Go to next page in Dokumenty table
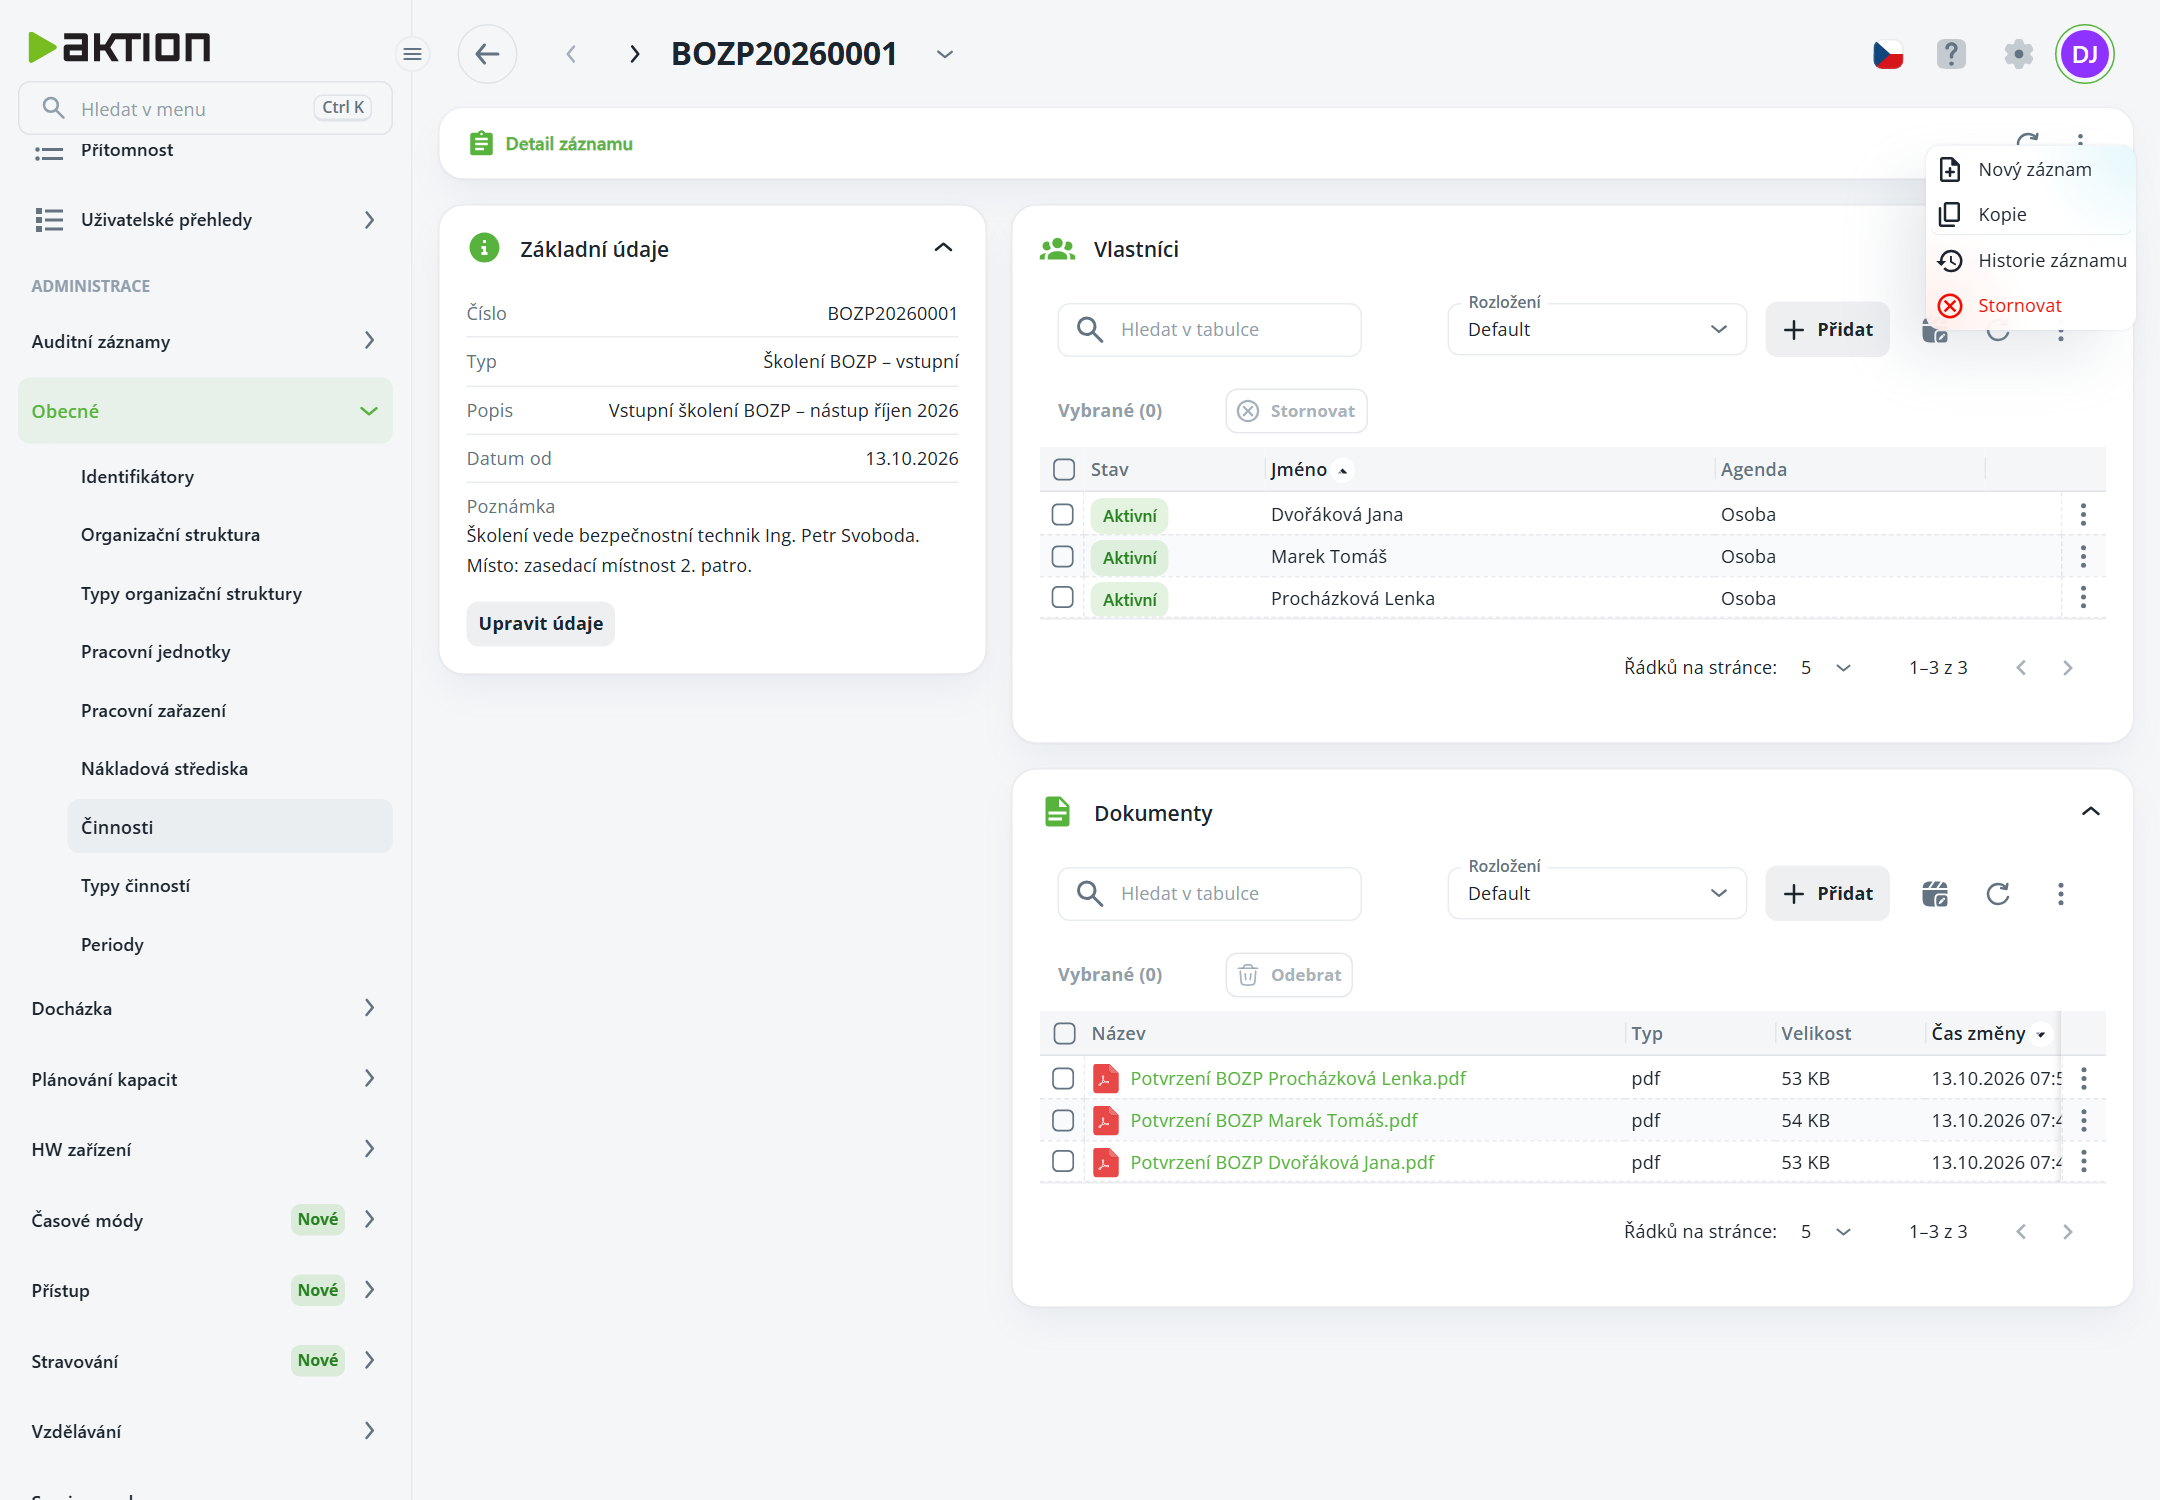This screenshot has height=1500, width=2160. pyautogui.click(x=2068, y=1232)
